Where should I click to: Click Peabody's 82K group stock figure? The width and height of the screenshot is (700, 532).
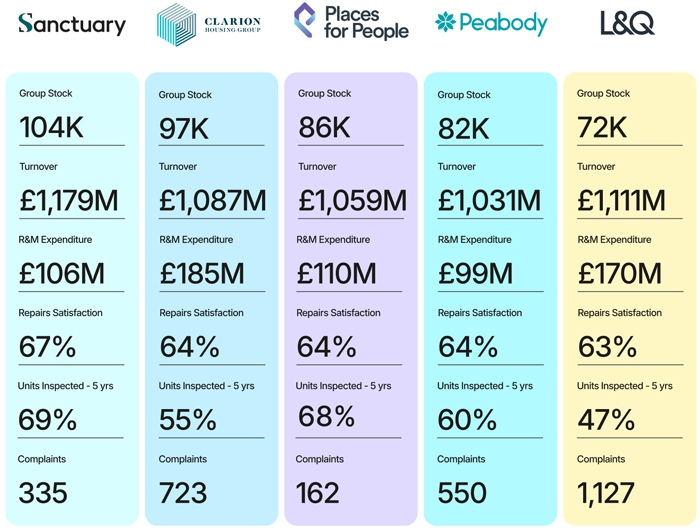click(464, 127)
